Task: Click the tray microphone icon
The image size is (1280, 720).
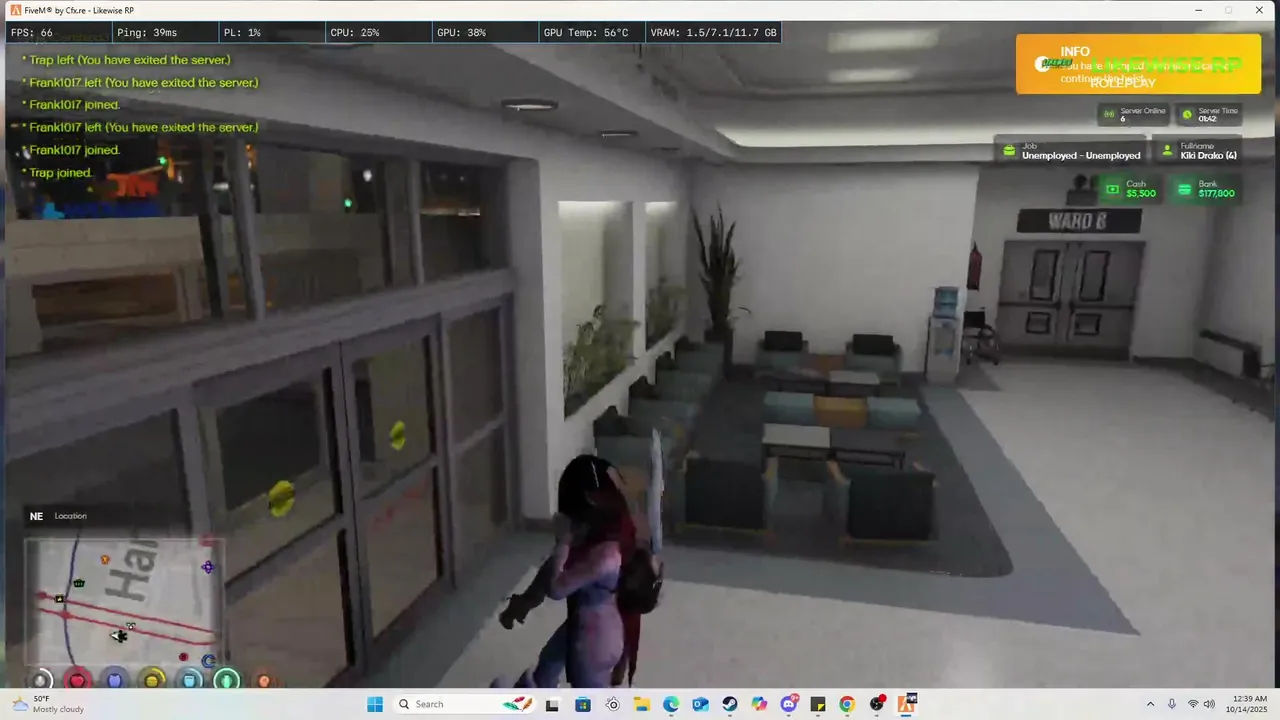Action: [x=1171, y=704]
